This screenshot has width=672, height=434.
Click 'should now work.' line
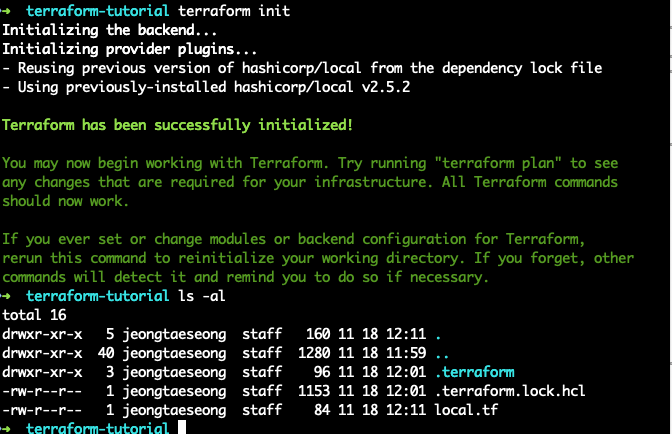[x=65, y=201]
